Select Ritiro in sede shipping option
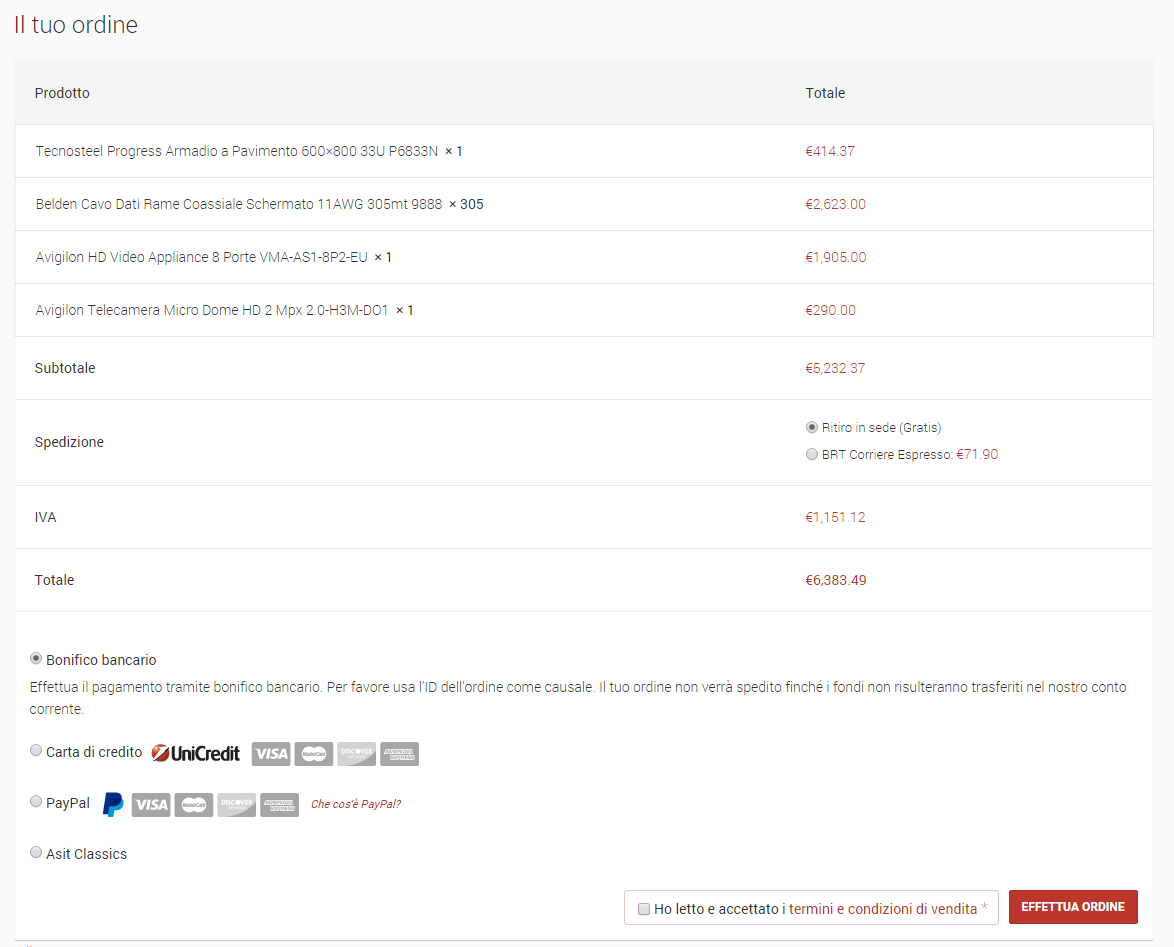The height and width of the screenshot is (947, 1174). tap(812, 427)
